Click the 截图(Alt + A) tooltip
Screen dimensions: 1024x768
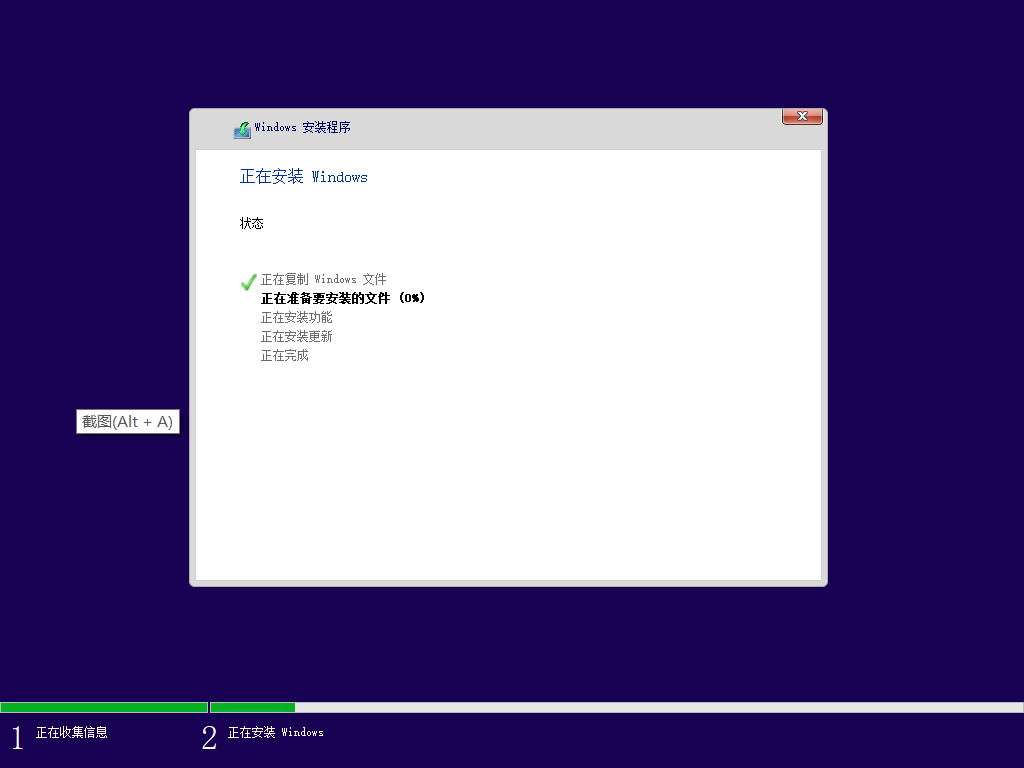[x=128, y=422]
